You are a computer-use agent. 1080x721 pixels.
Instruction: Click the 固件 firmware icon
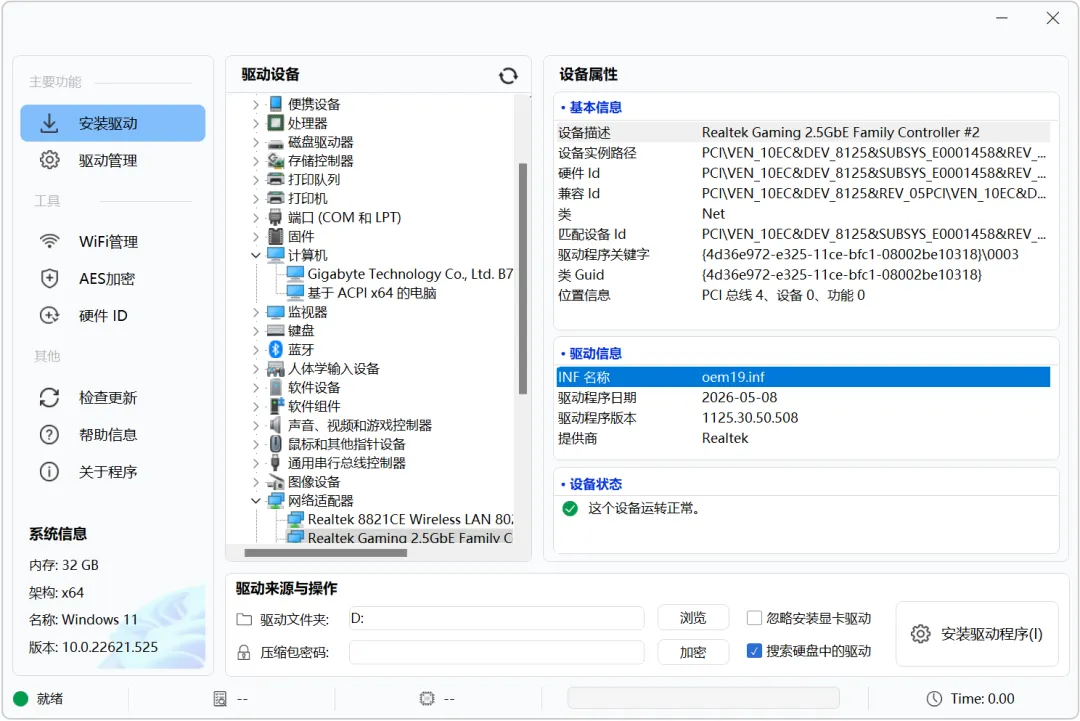[x=276, y=236]
